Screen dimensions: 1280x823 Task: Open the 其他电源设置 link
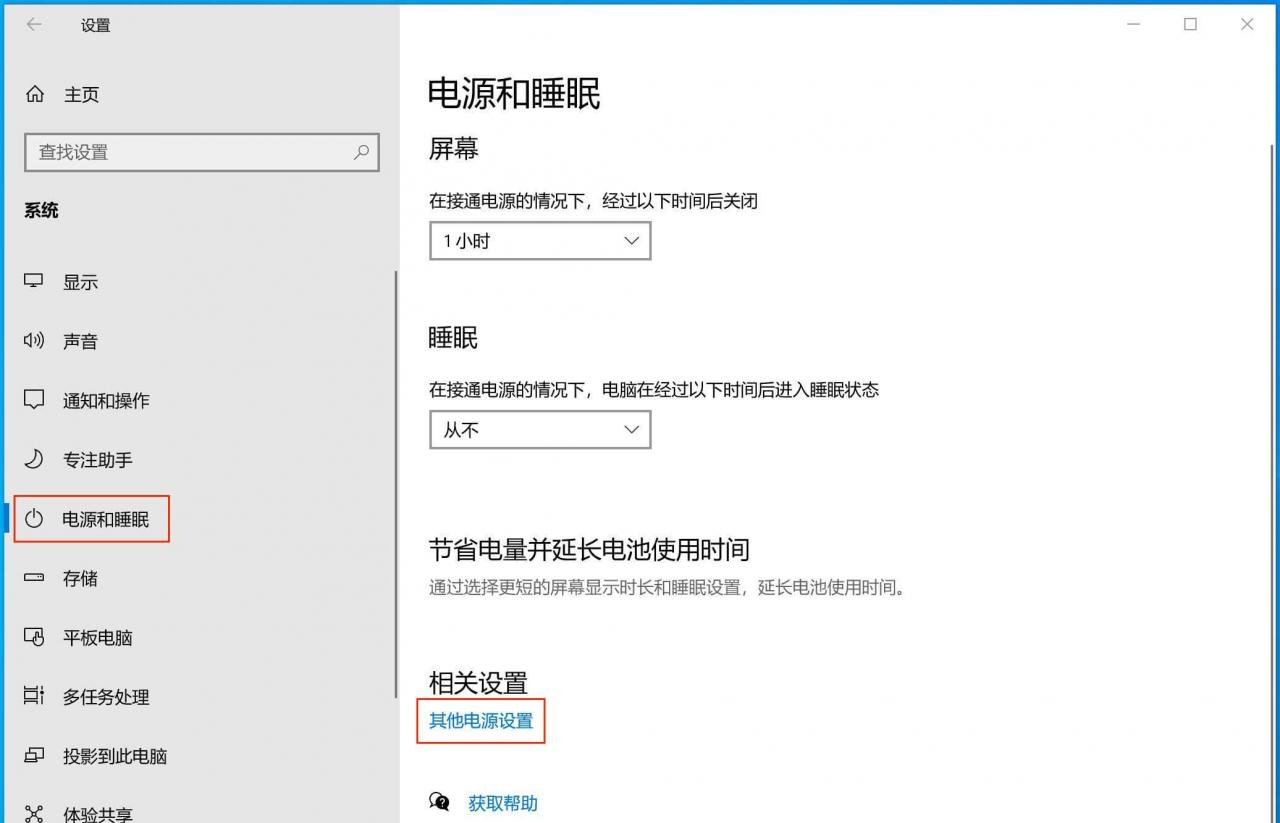click(481, 721)
